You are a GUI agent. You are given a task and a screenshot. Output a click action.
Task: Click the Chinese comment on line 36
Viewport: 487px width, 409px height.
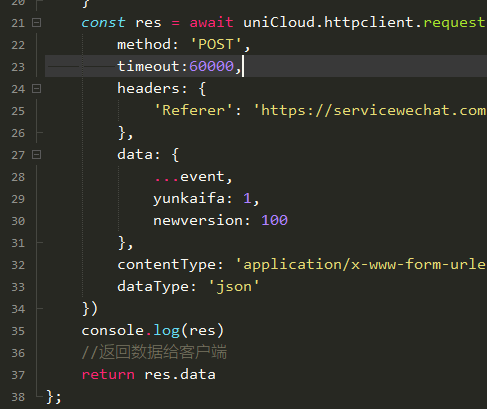[x=154, y=352]
